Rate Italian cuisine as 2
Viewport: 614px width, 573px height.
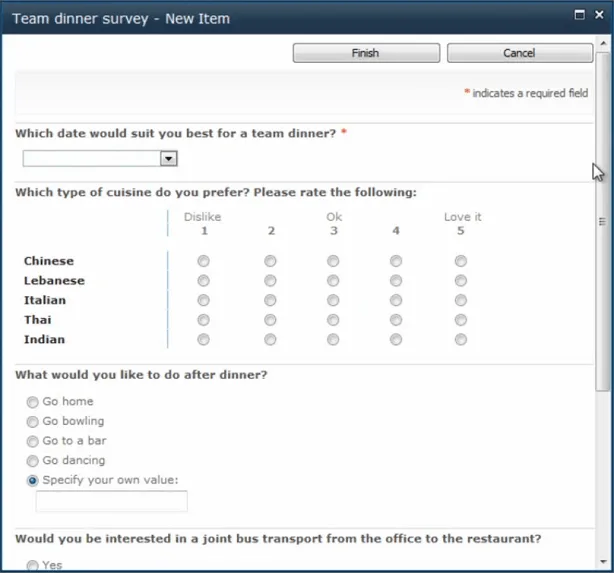pyautogui.click(x=270, y=300)
